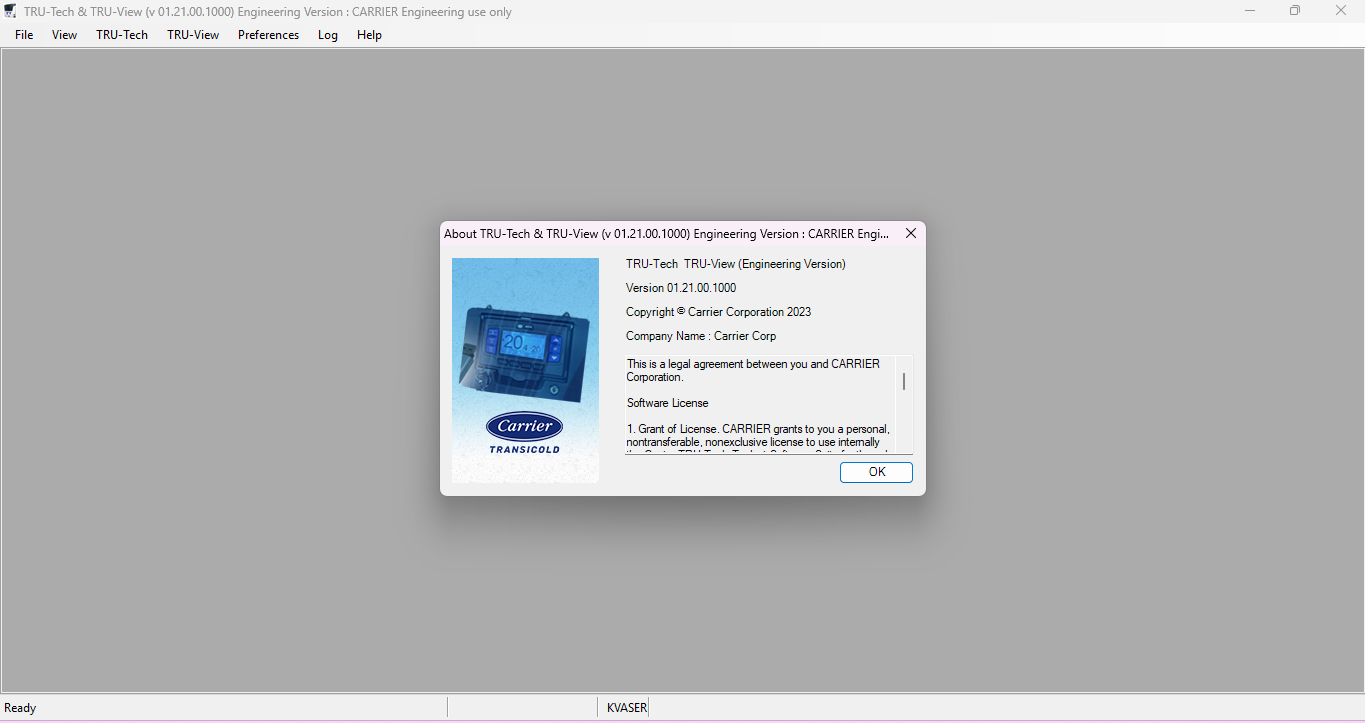Screen dimensions: 1365x723
Task: Open the Help menu
Action: pyautogui.click(x=369, y=34)
